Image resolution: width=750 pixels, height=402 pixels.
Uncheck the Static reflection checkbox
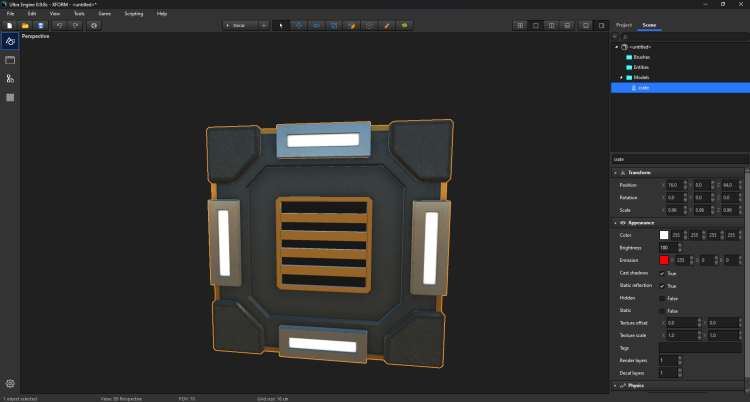(x=662, y=286)
